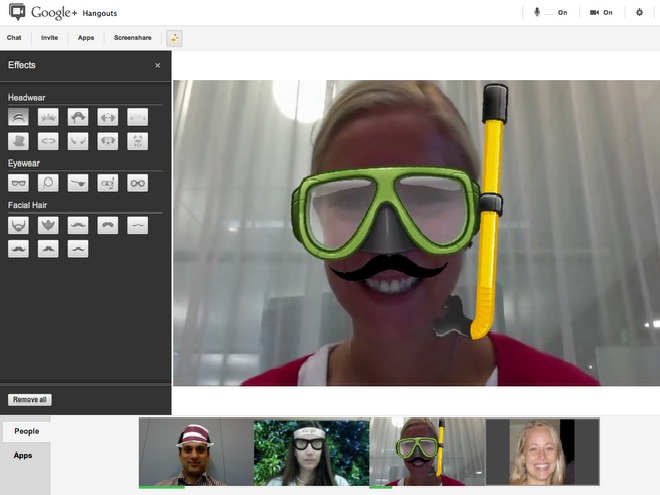Select the man with striped hat thumbnail
The height and width of the screenshot is (495, 660).
tap(195, 452)
